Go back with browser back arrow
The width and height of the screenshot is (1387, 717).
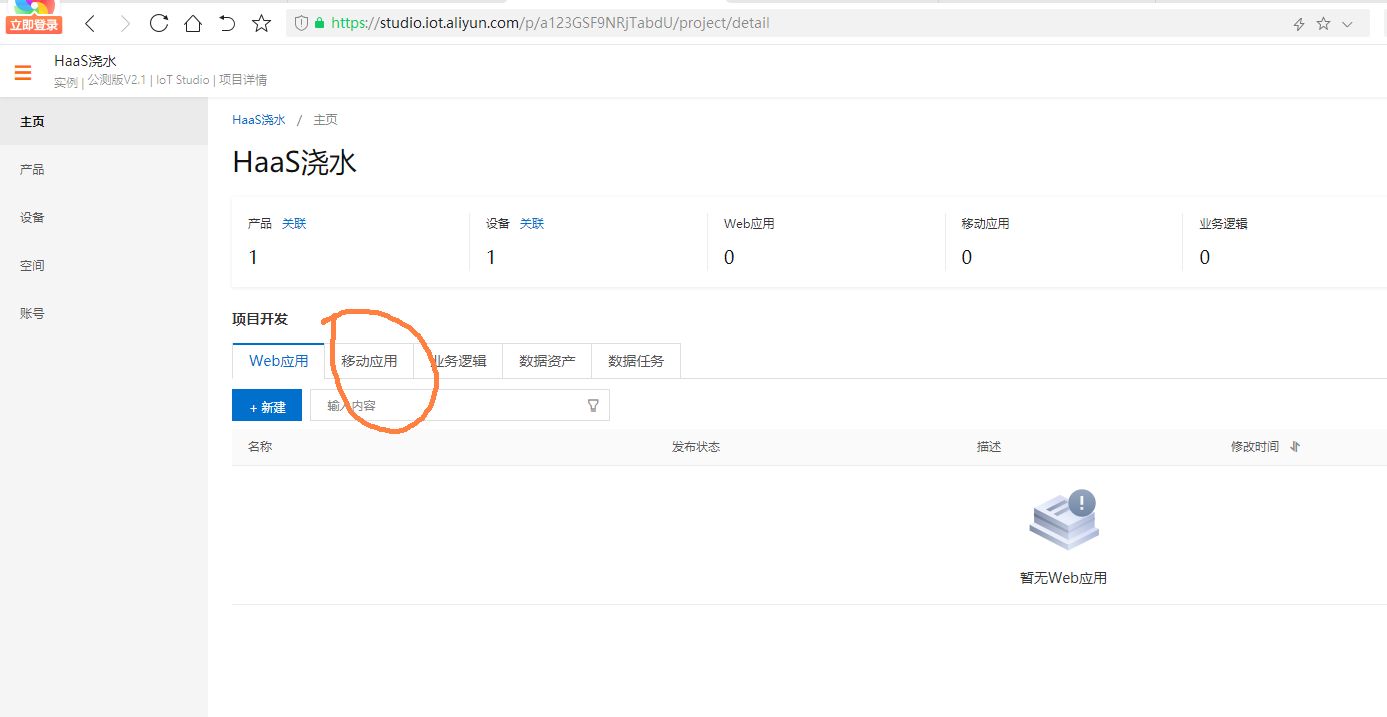tap(90, 23)
